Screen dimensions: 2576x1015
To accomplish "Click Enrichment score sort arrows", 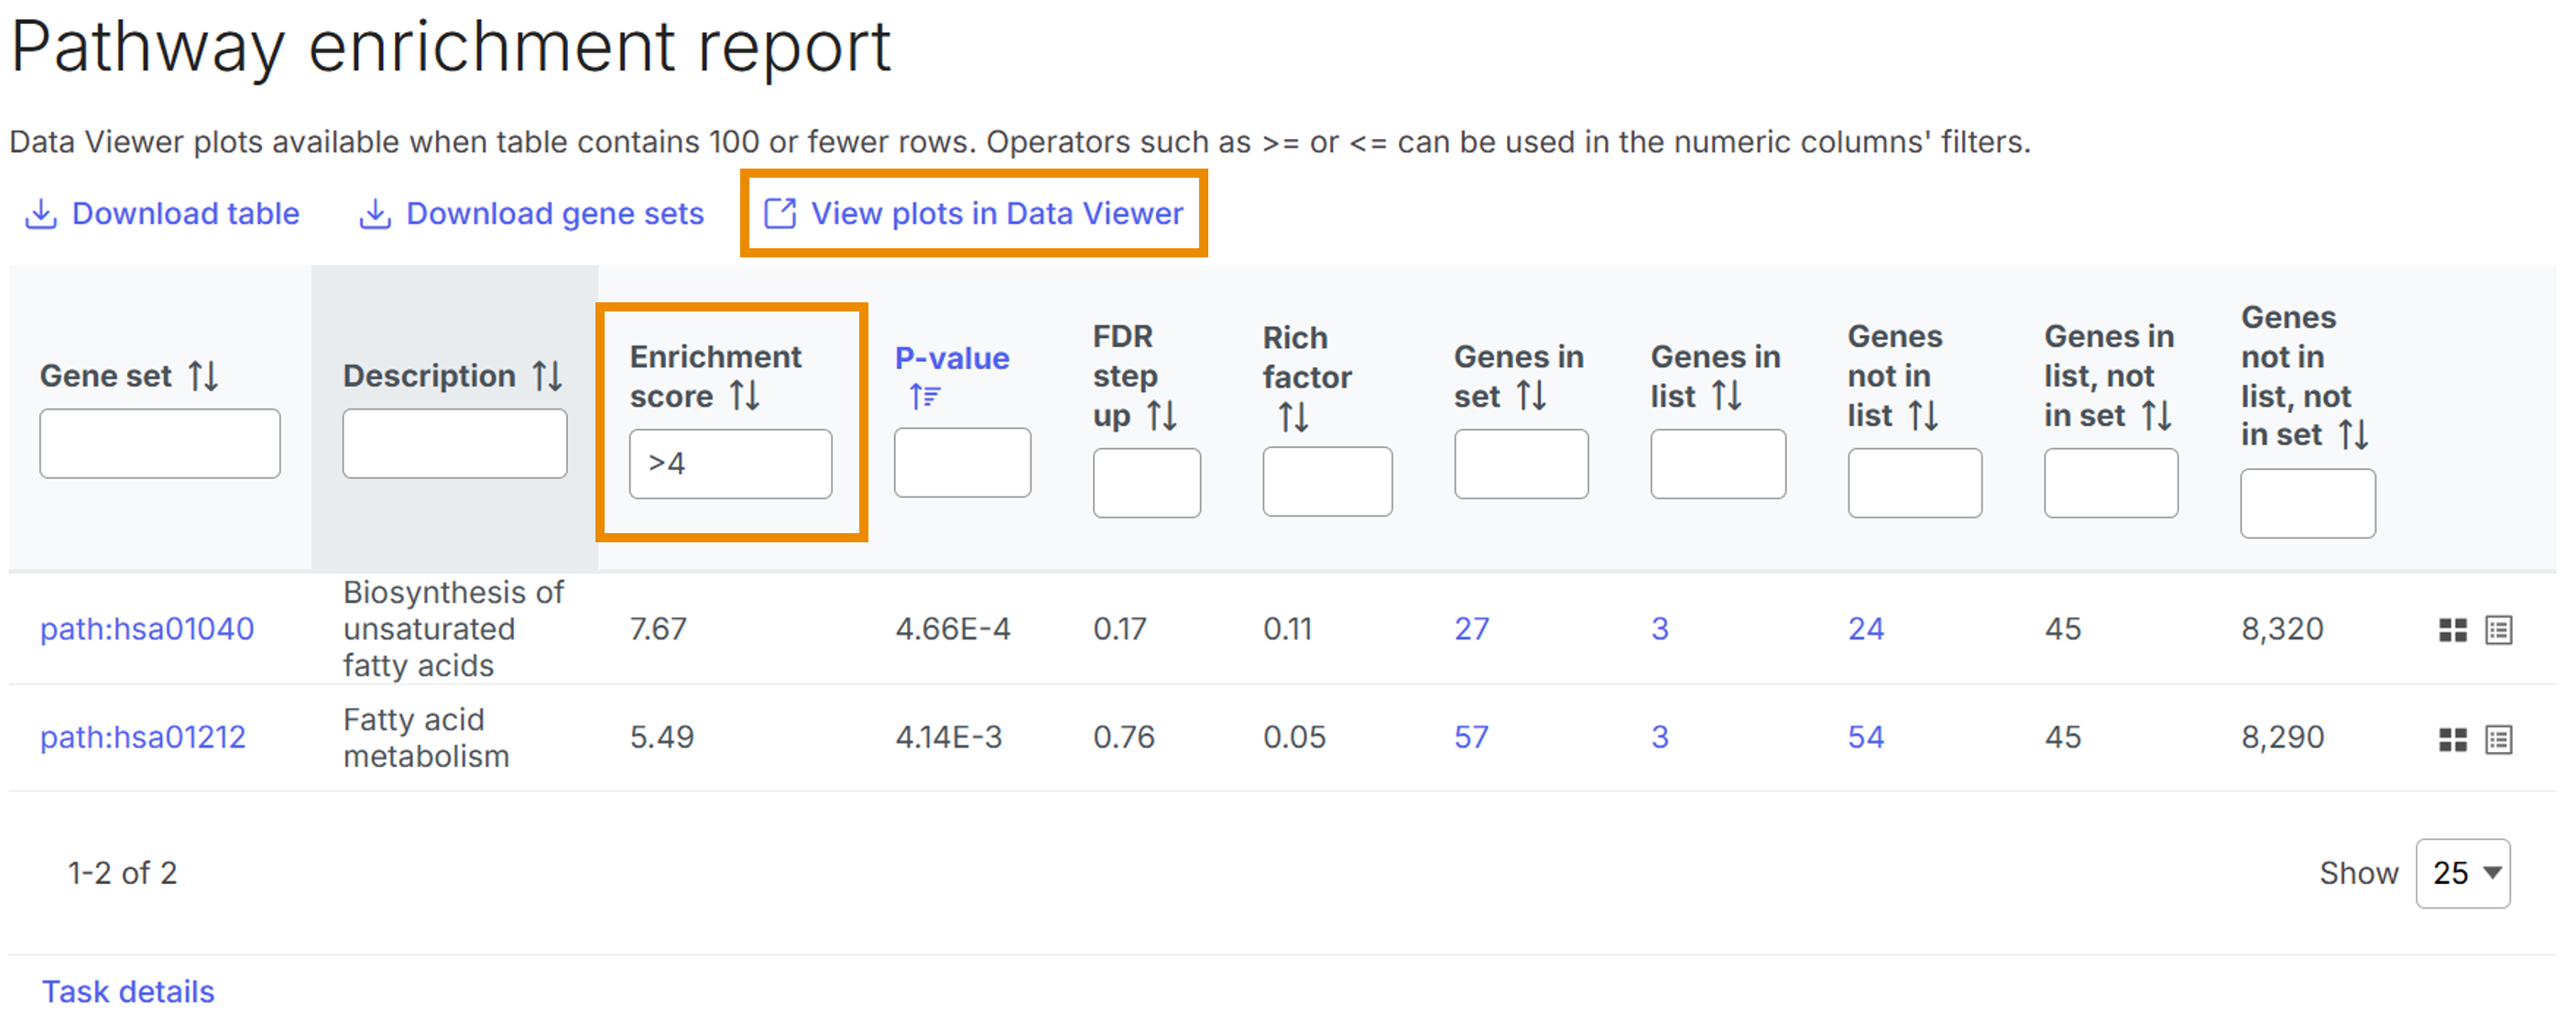I will (x=745, y=396).
